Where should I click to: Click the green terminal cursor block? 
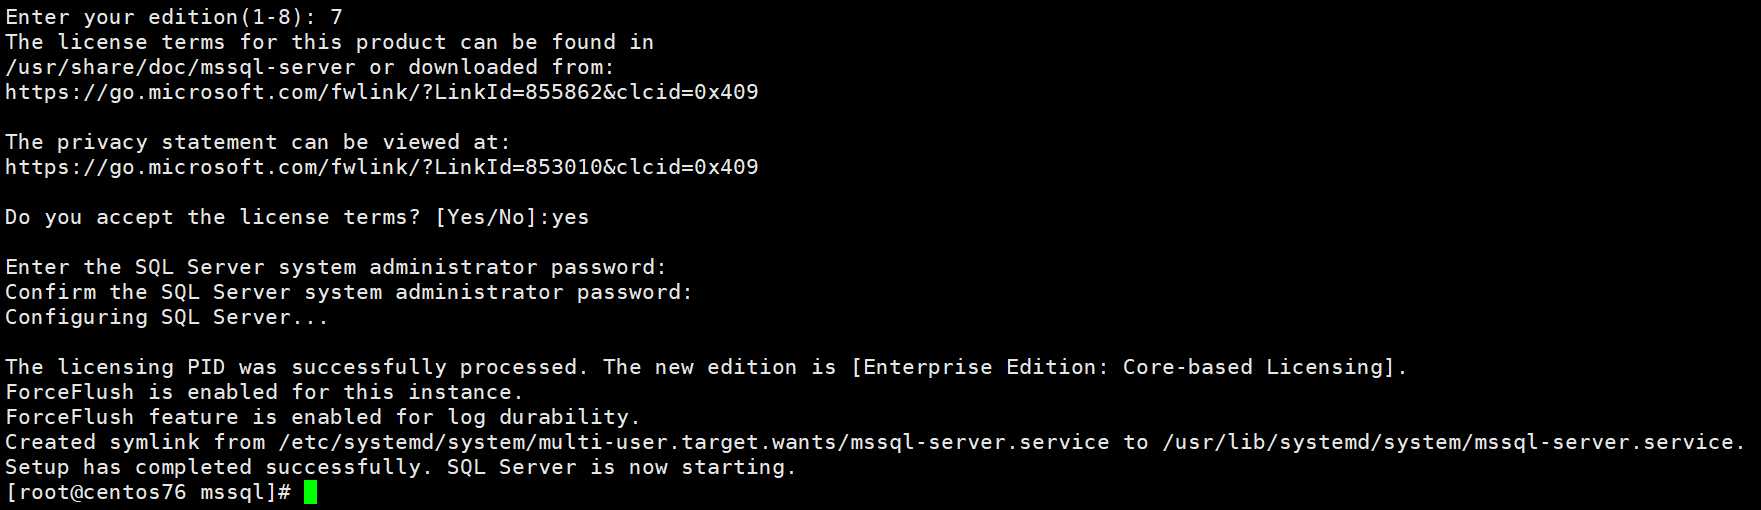(310, 492)
